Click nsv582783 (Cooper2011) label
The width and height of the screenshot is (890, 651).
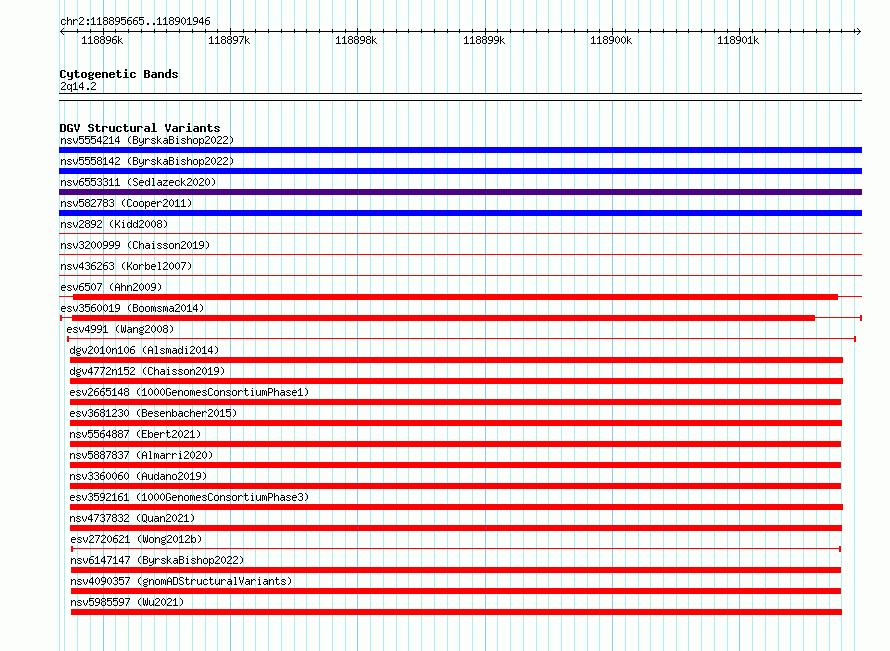coord(125,203)
